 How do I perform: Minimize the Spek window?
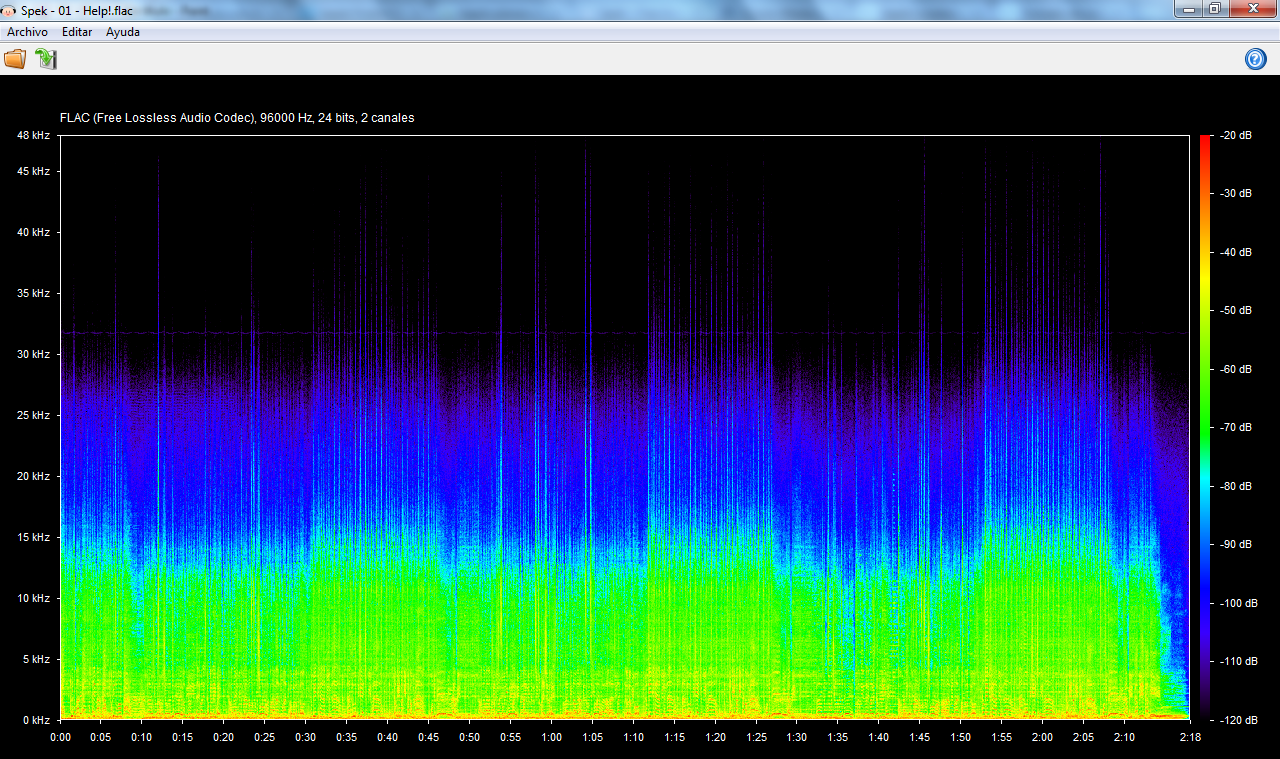click(1189, 9)
